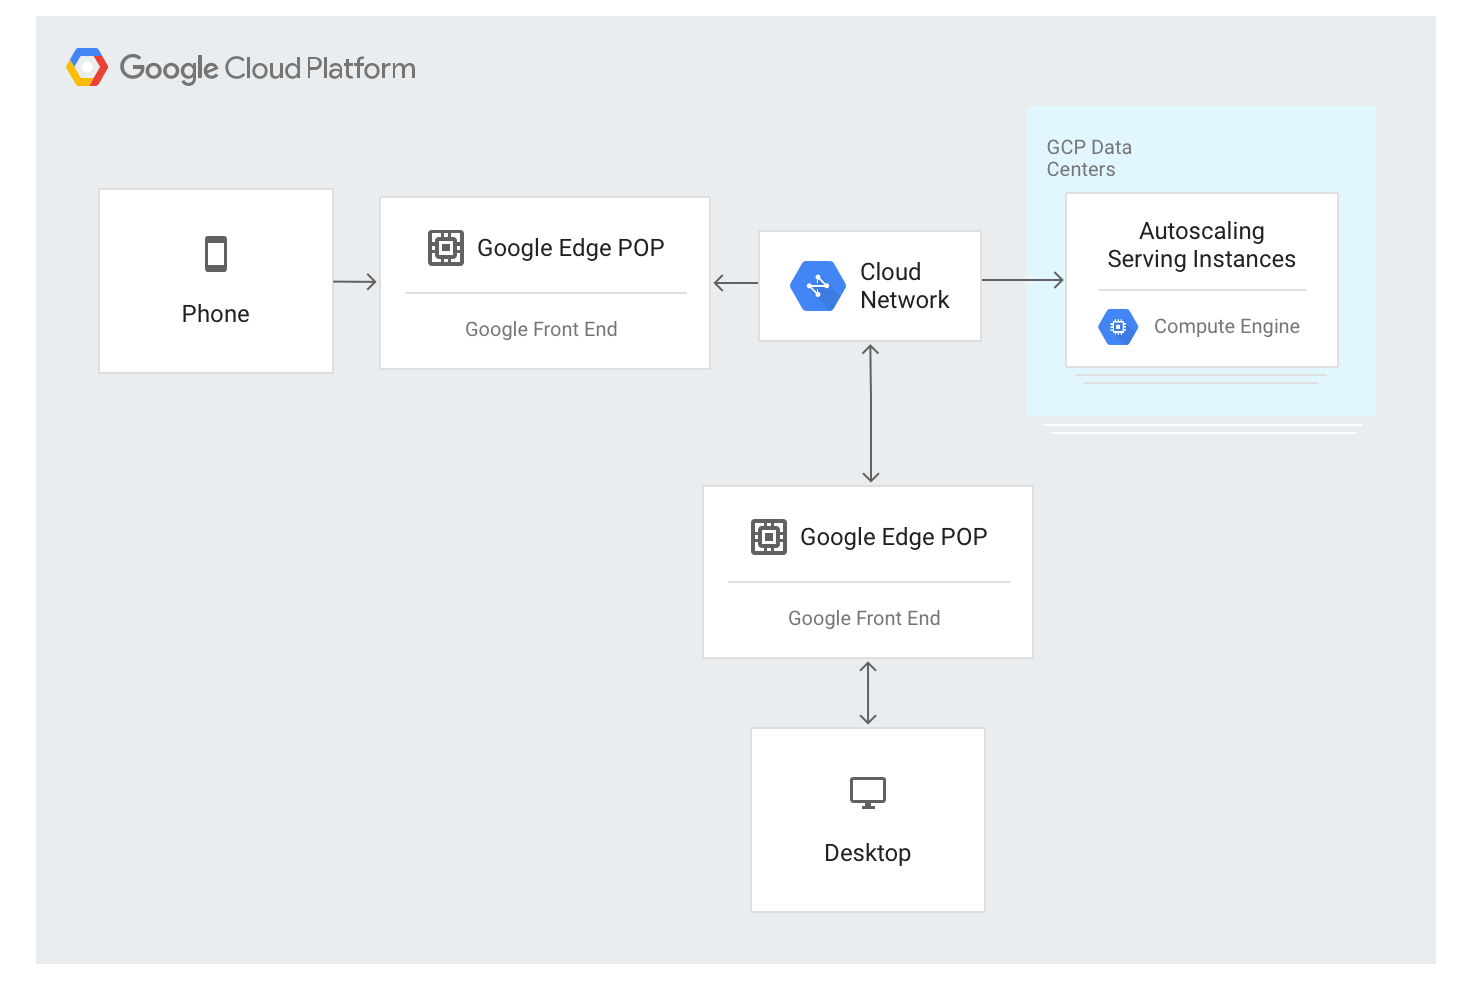Select the Compute Engine label

pyautogui.click(x=1226, y=327)
